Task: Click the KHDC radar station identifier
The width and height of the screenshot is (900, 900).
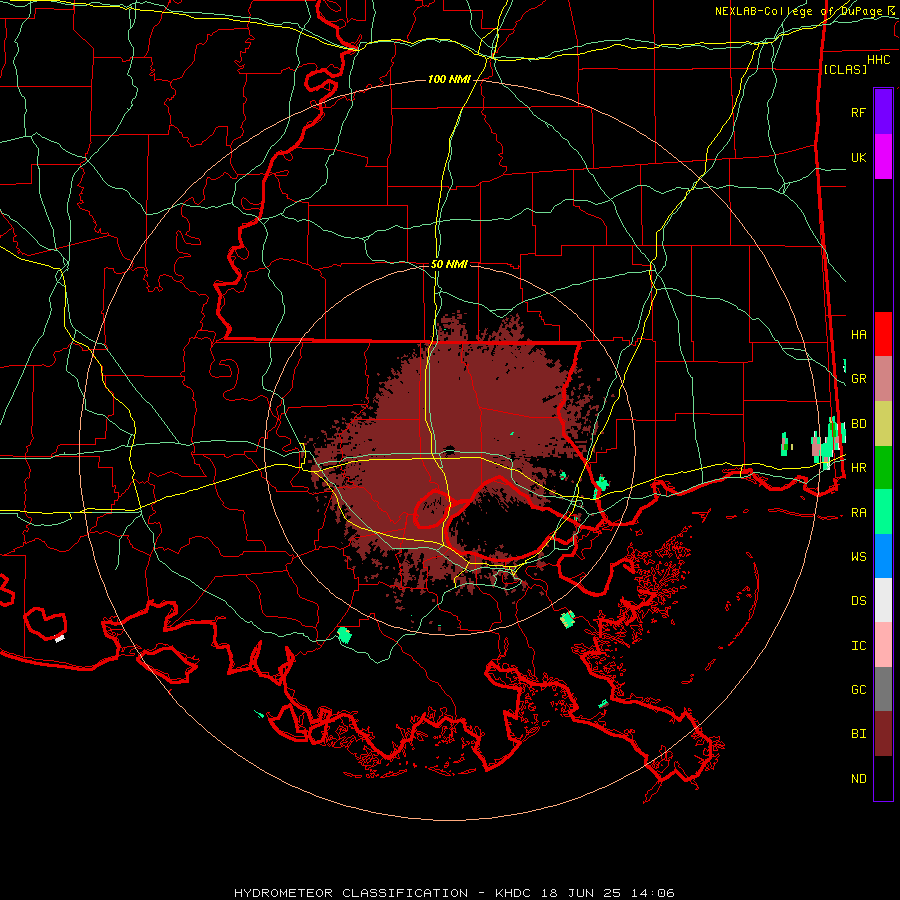Action: coord(514,893)
